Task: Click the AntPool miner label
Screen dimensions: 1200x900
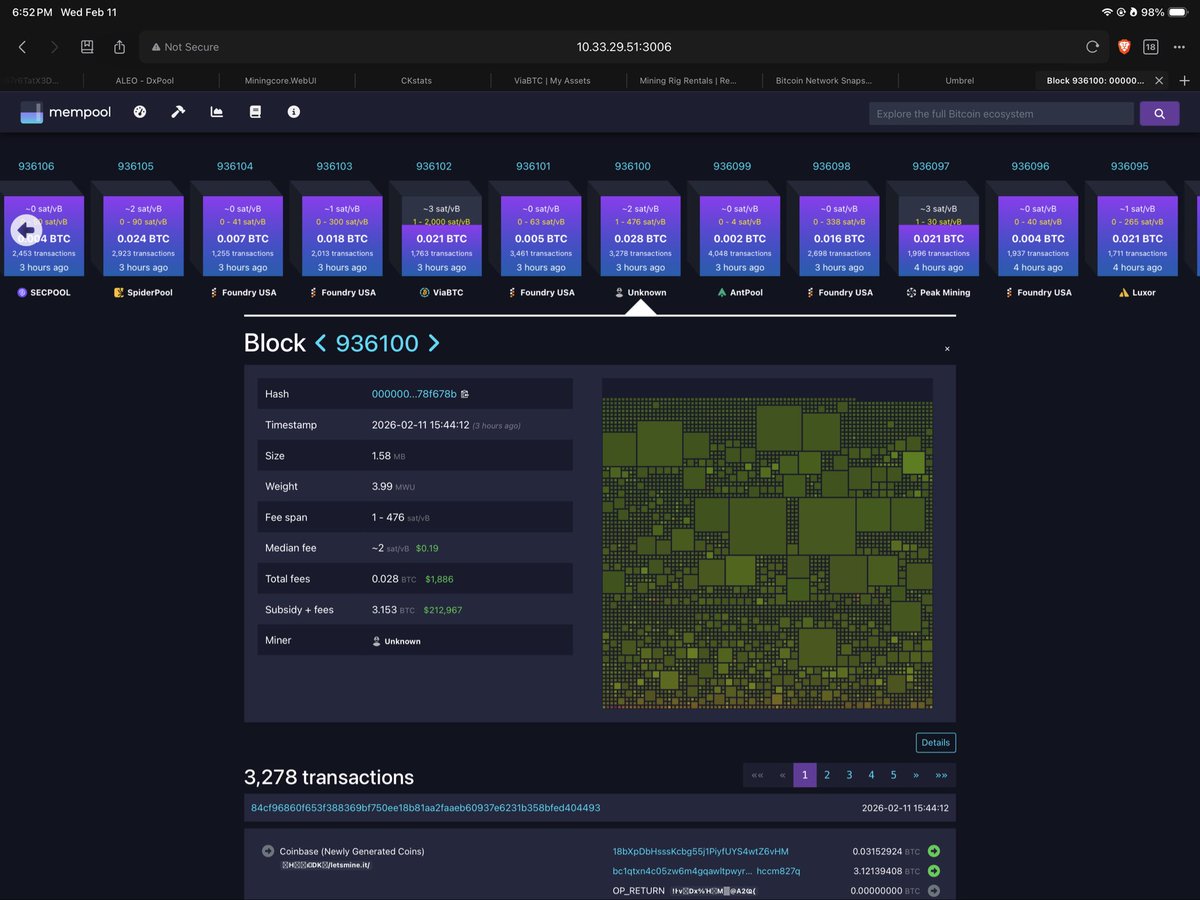Action: pos(740,292)
